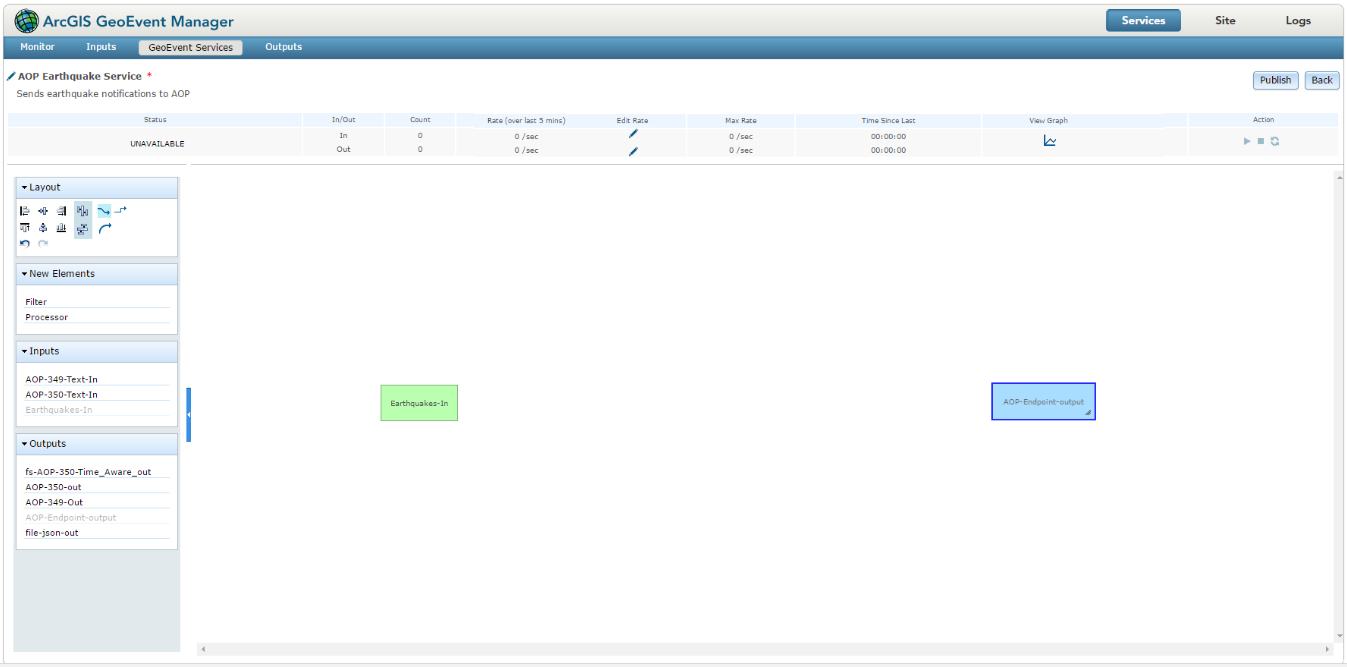Click the align vertical middle icon

pyautogui.click(x=43, y=228)
